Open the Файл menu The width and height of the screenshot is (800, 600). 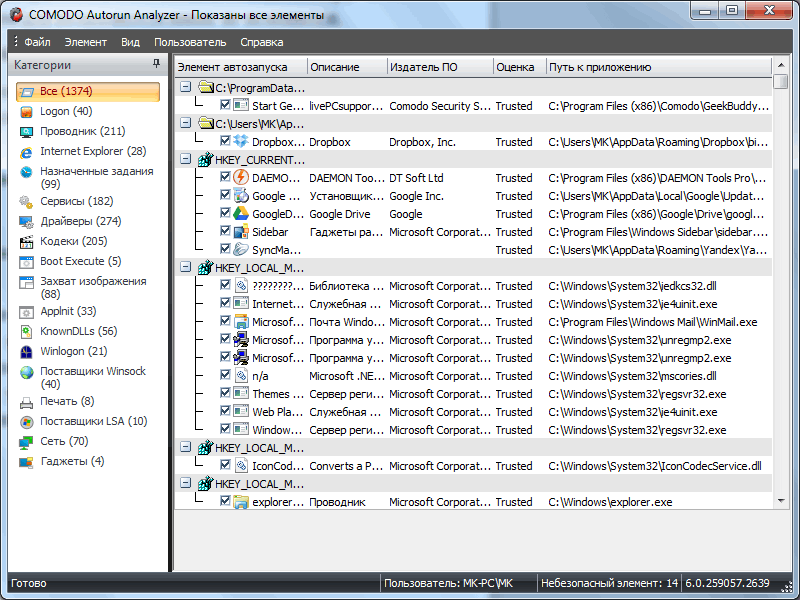click(x=37, y=42)
